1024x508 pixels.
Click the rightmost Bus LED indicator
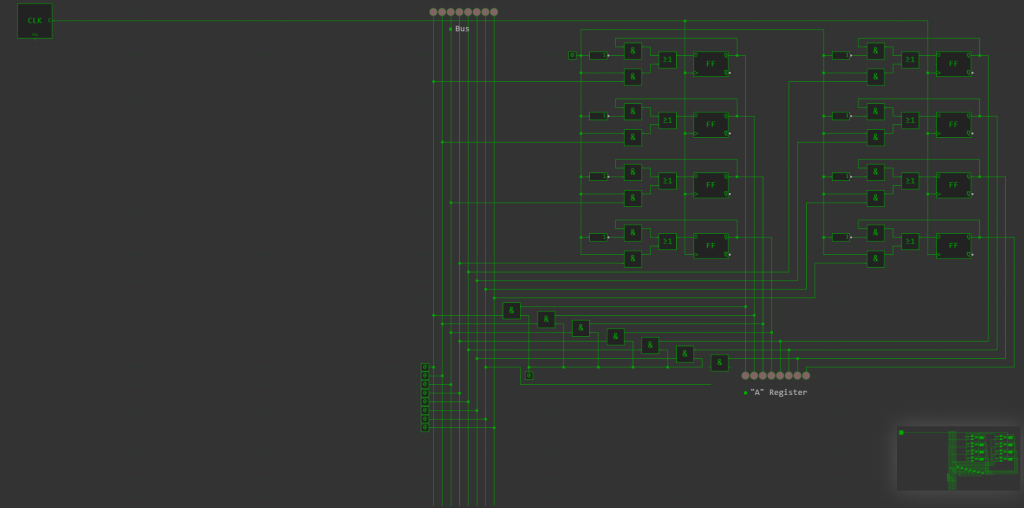pos(494,12)
